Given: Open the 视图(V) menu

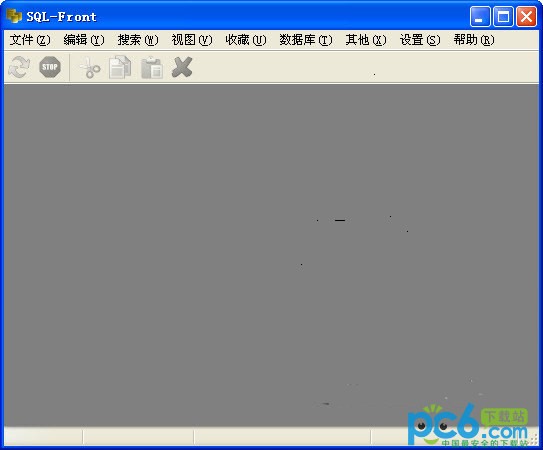Looking at the screenshot, I should (x=192, y=40).
